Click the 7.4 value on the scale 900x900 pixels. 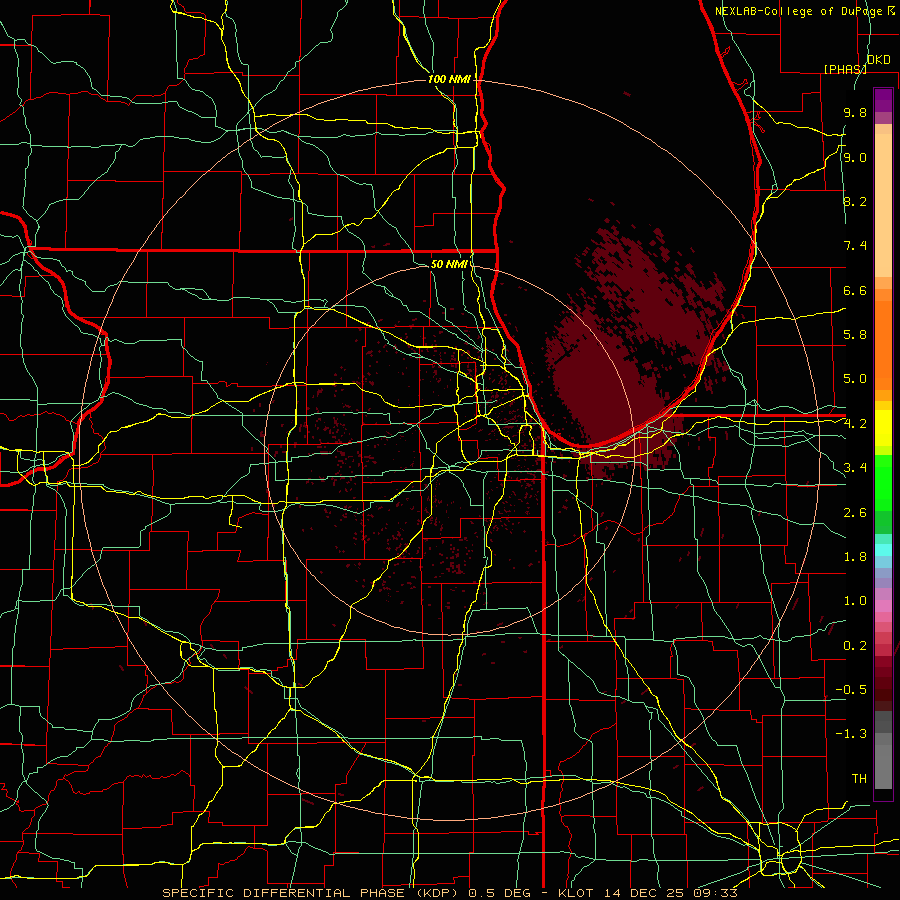click(x=855, y=246)
